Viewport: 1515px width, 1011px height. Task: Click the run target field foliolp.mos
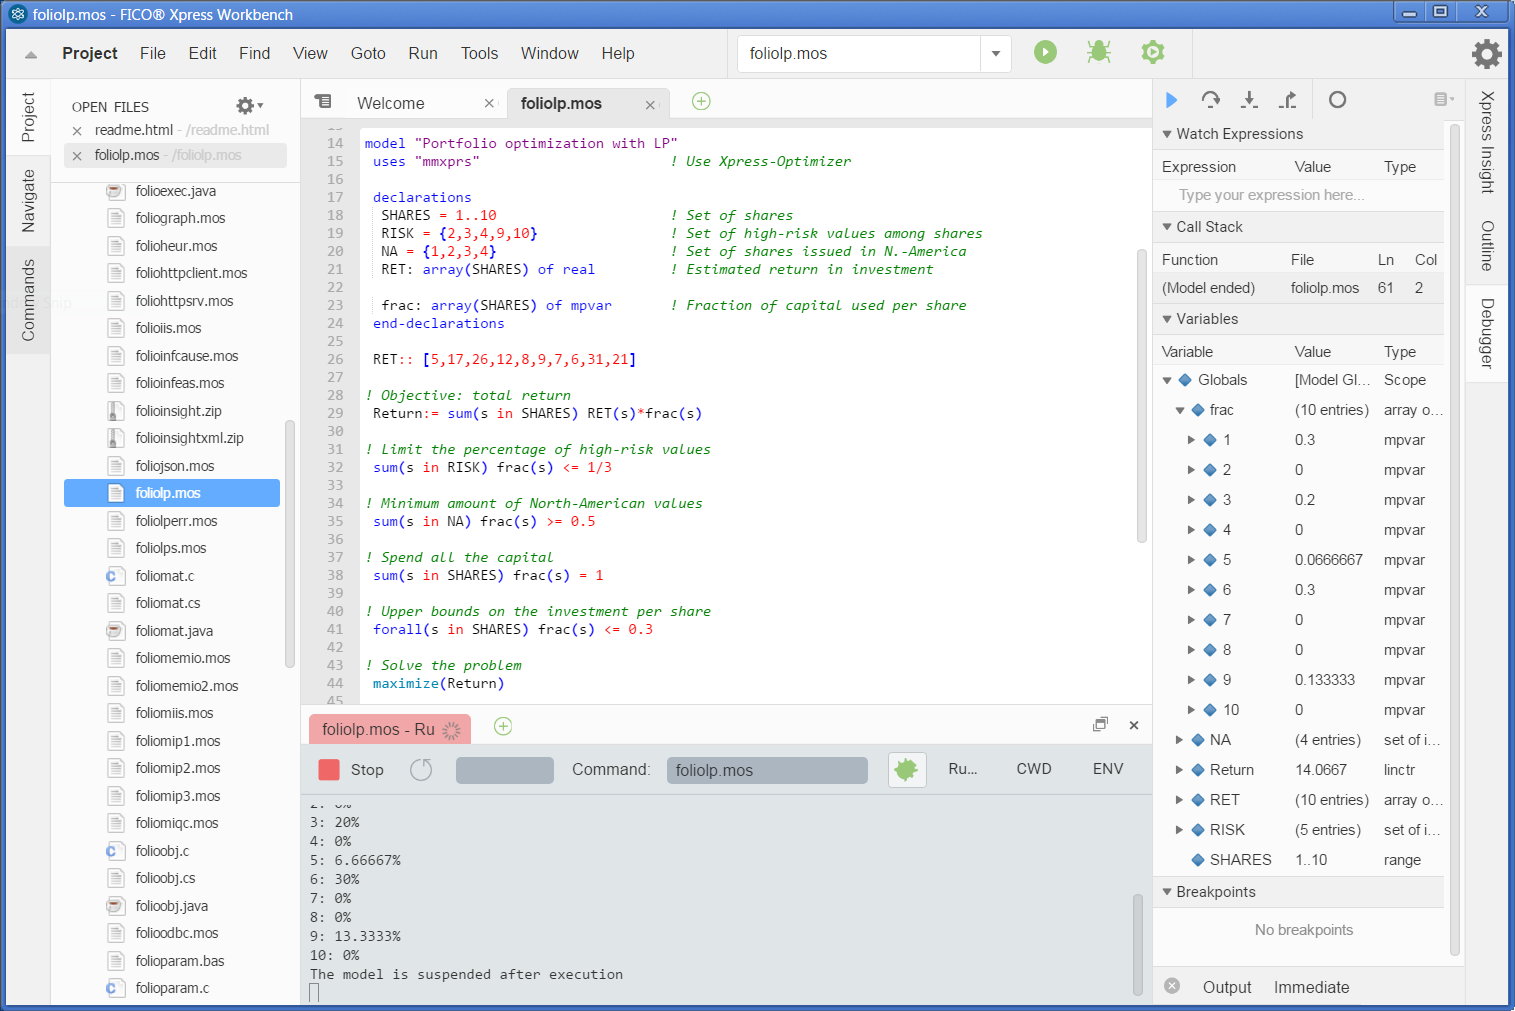(859, 54)
